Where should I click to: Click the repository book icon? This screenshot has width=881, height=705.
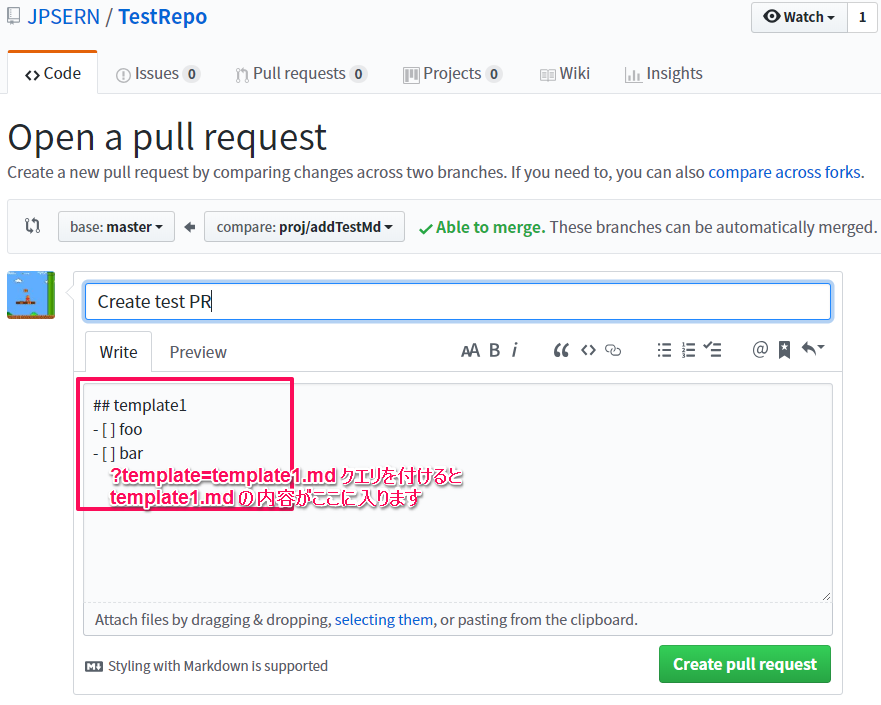tap(13, 16)
